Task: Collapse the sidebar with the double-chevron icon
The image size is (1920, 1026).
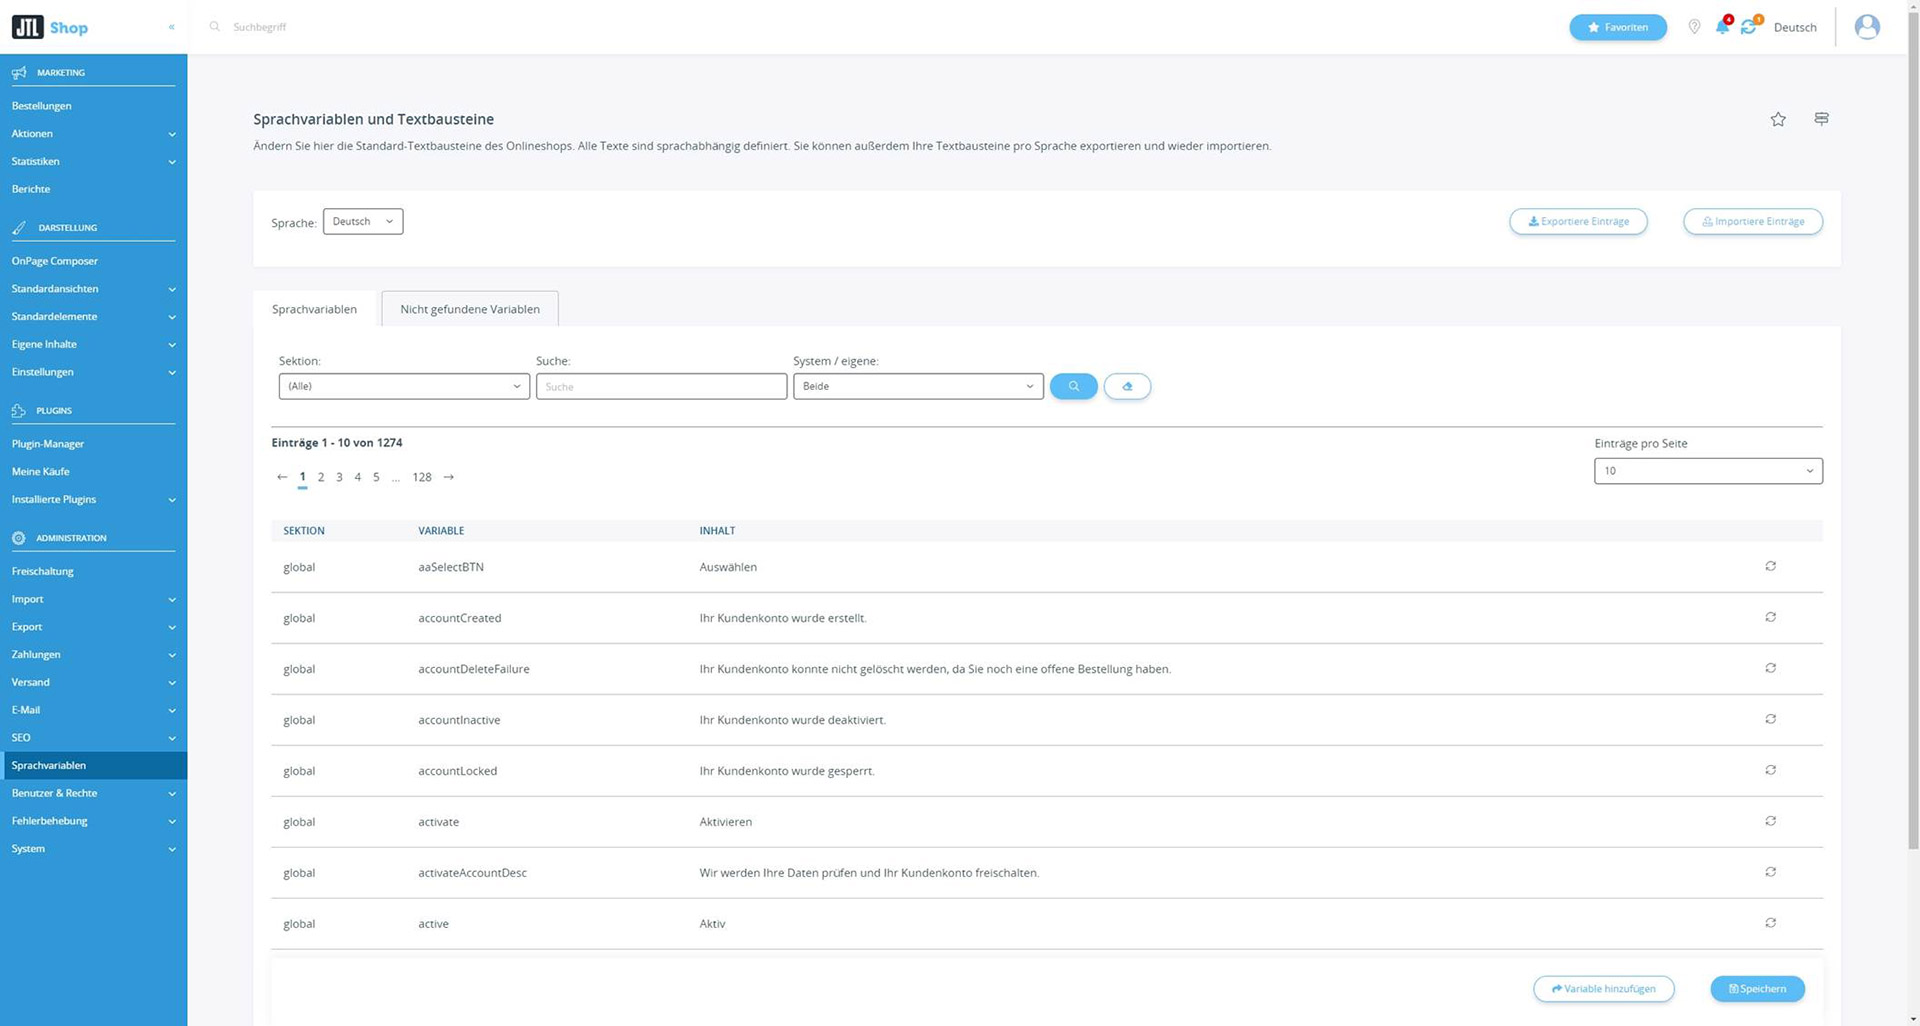Action: [x=171, y=27]
